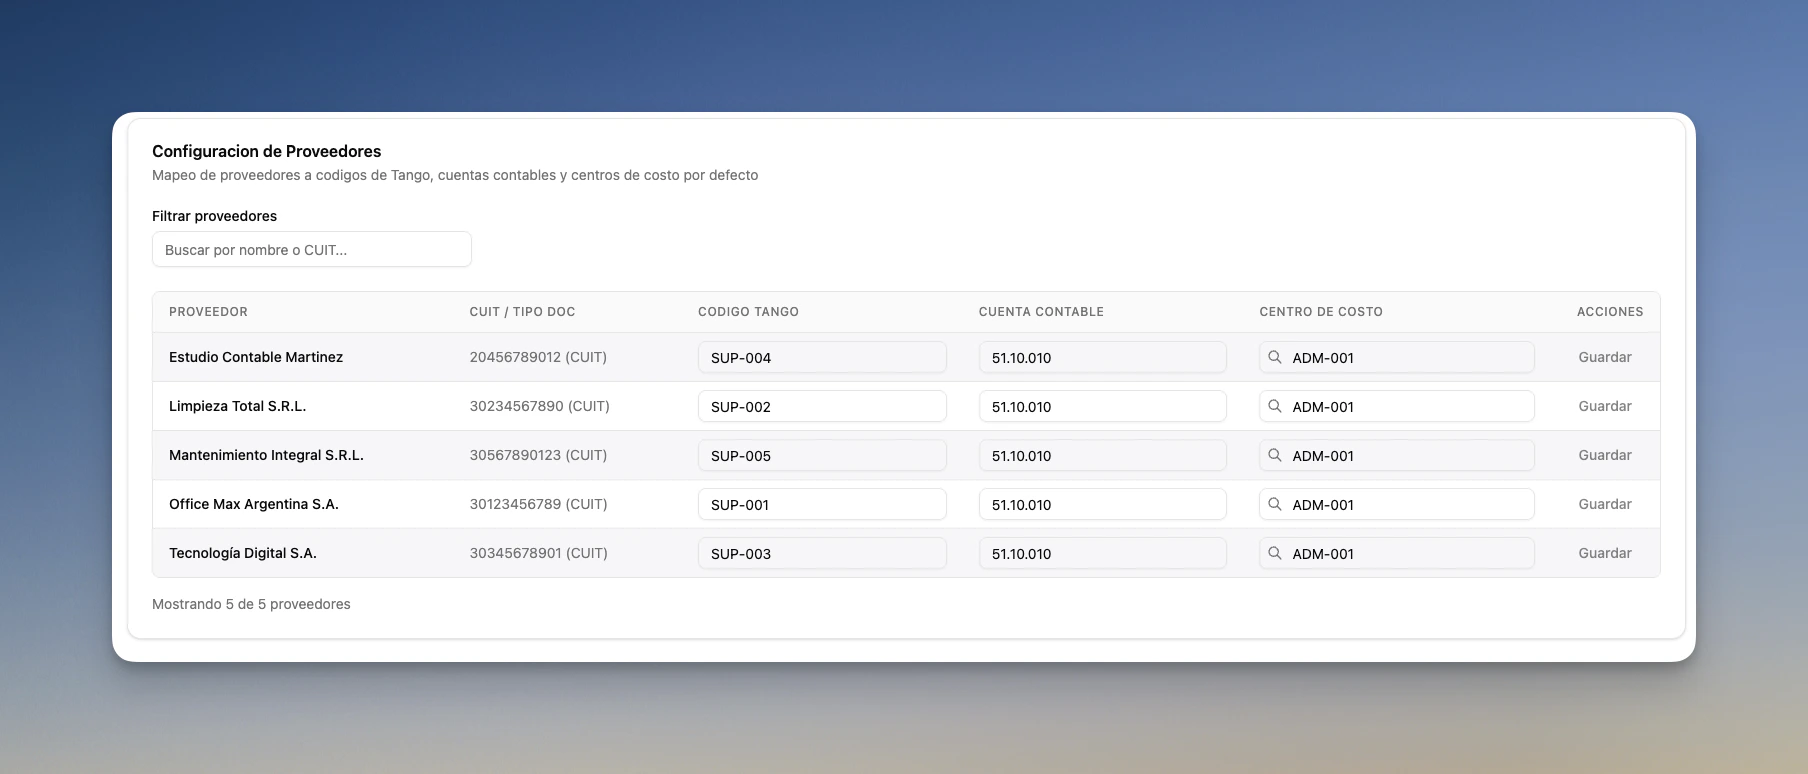1808x774 pixels.
Task: Save the Estudio Contable Martinez row with Guardar
Action: [x=1605, y=357]
